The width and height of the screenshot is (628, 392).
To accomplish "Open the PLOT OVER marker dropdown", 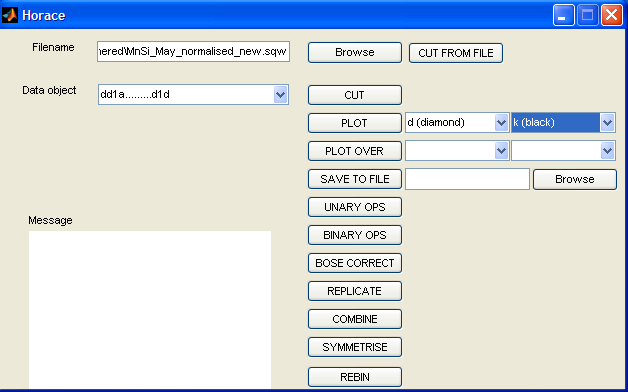I will click(x=501, y=151).
